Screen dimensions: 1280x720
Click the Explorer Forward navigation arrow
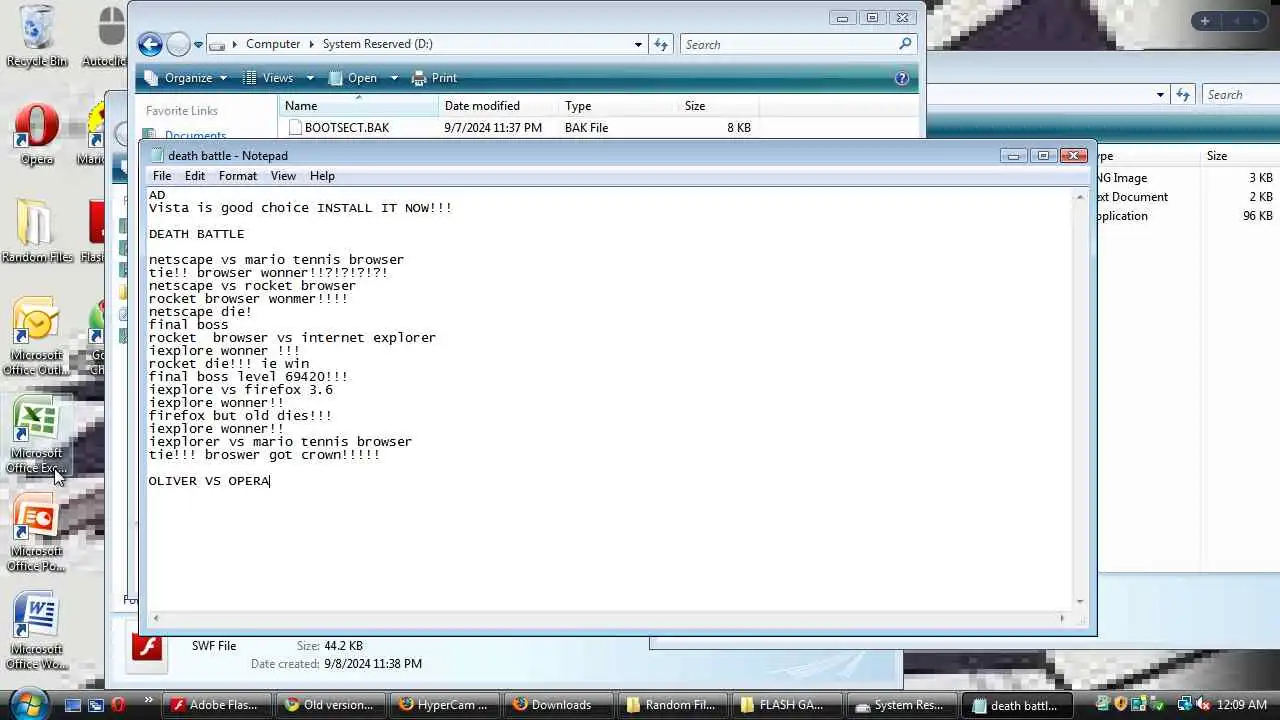click(x=178, y=44)
